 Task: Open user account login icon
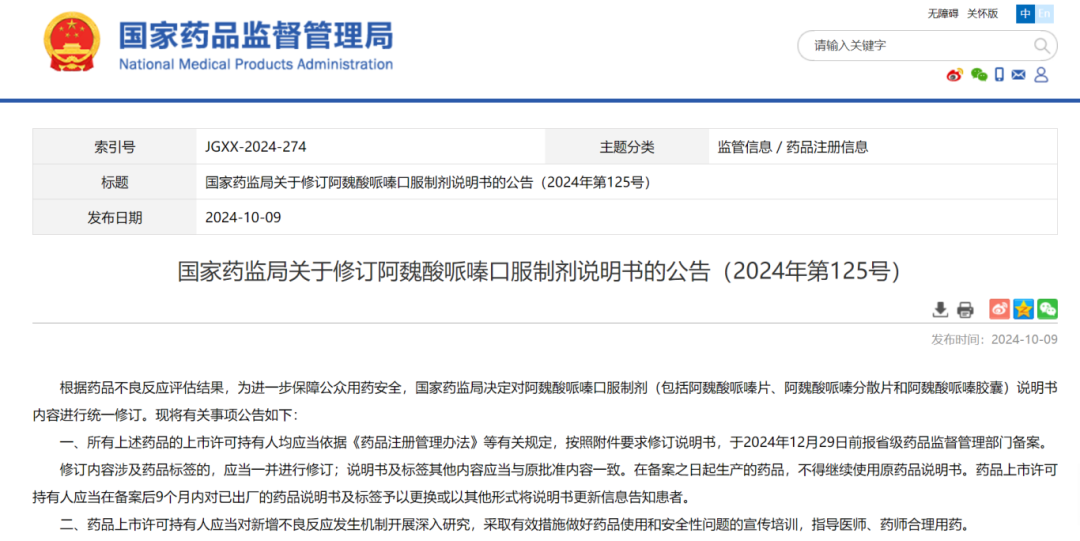tap(1041, 75)
